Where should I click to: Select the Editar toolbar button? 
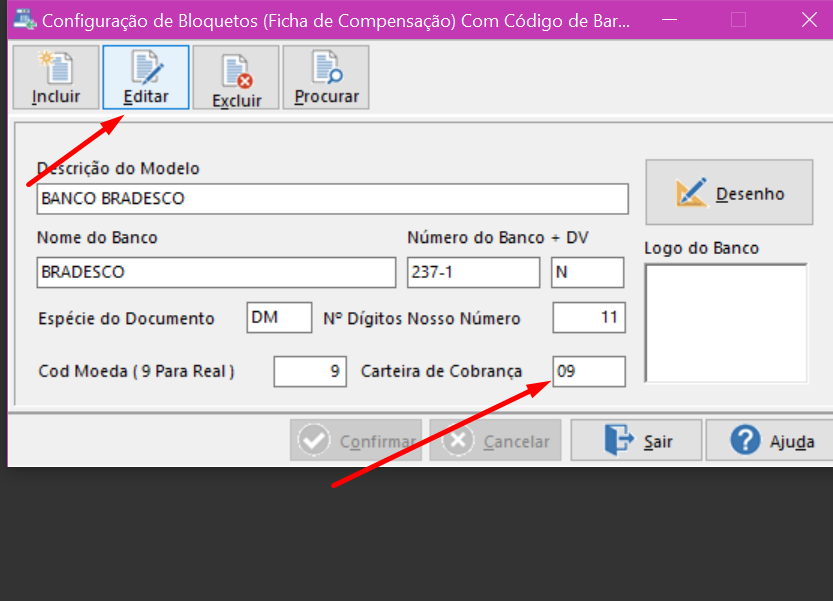146,78
